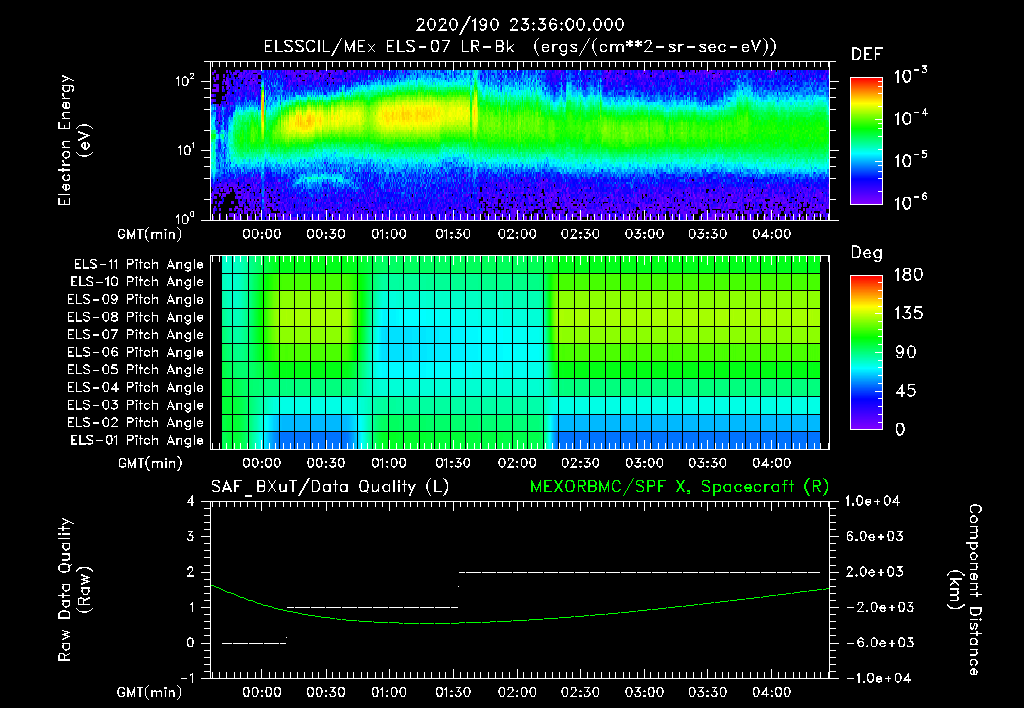Click the 10^2 tick on the electron energy axis
The image size is (1024, 708).
(185, 81)
